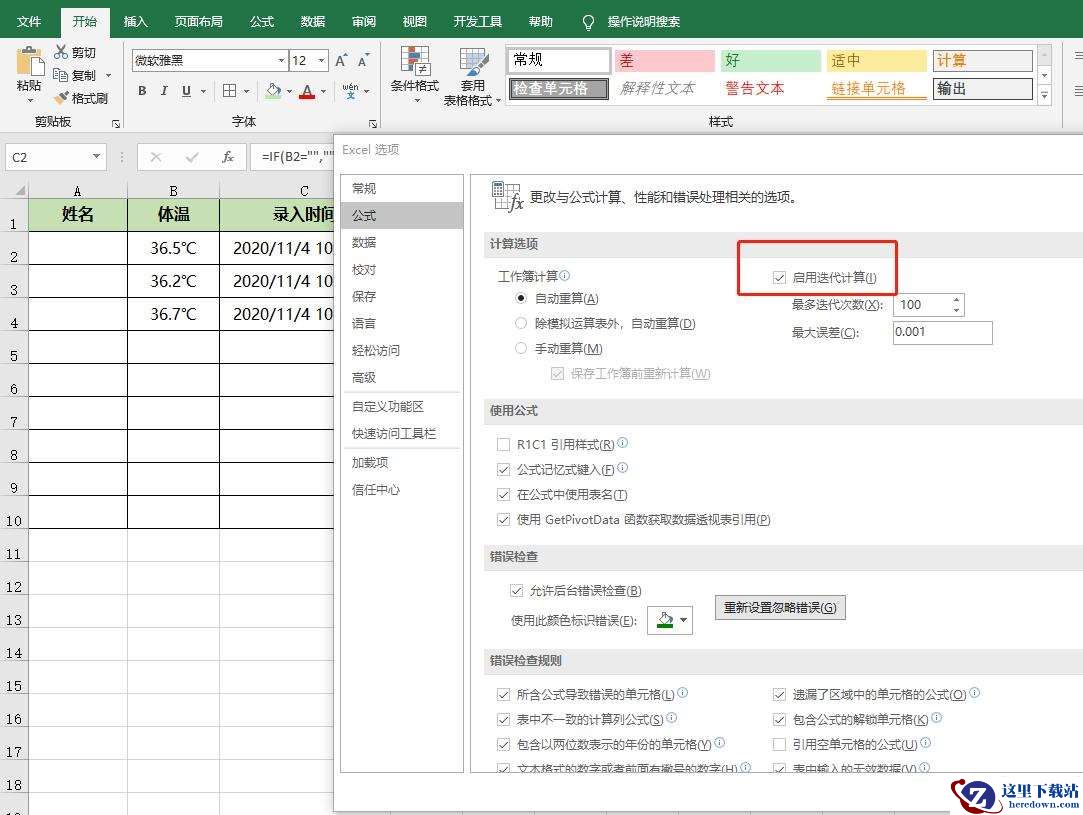1083x815 pixels.
Task: Switch to the 插入 ribbon tab
Action: pos(135,21)
